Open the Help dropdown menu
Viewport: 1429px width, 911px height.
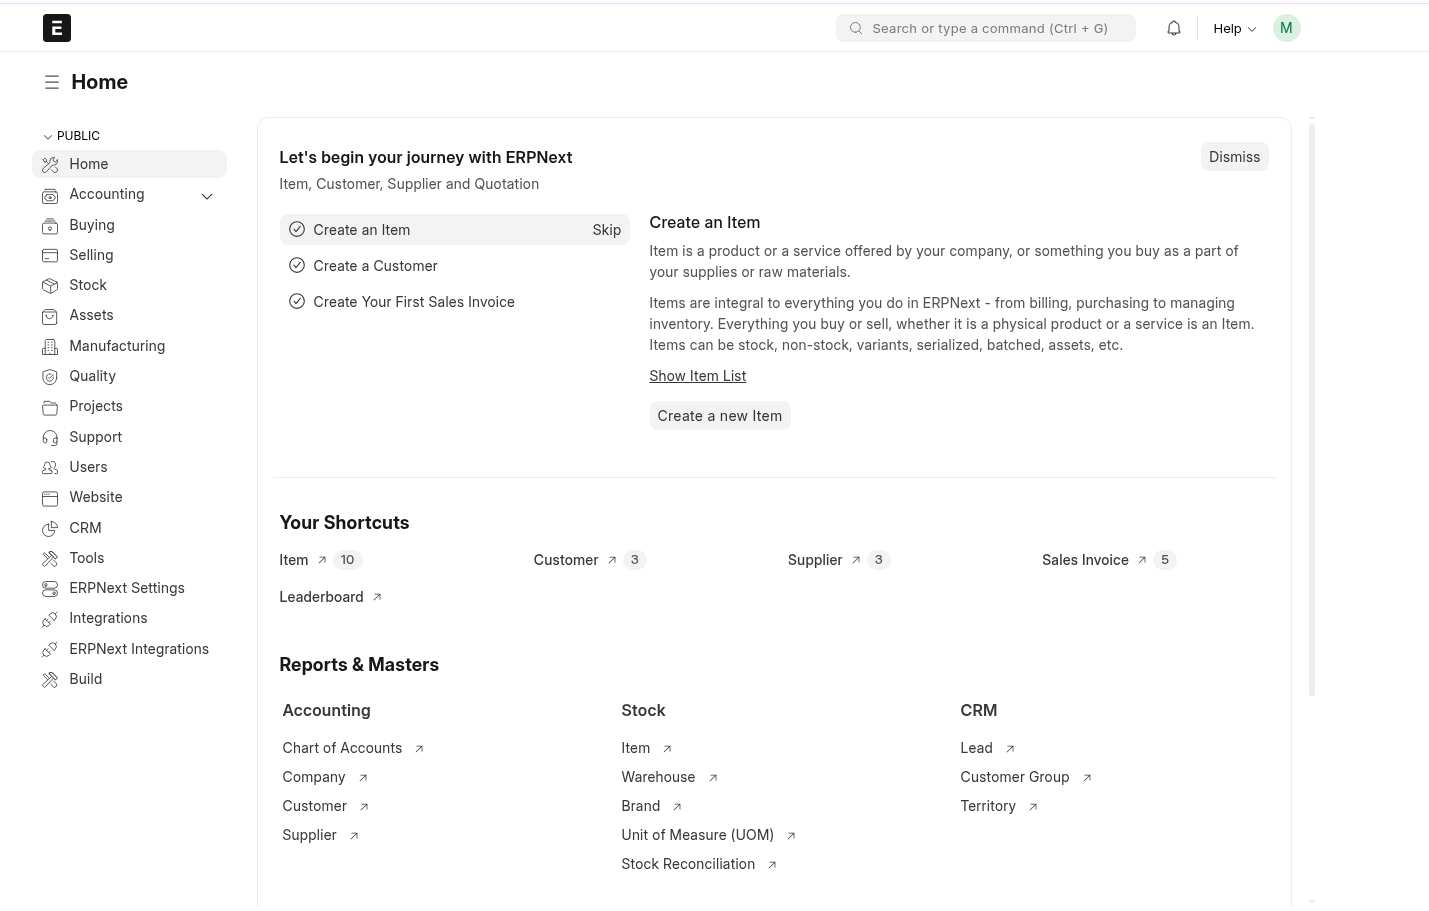(1234, 28)
